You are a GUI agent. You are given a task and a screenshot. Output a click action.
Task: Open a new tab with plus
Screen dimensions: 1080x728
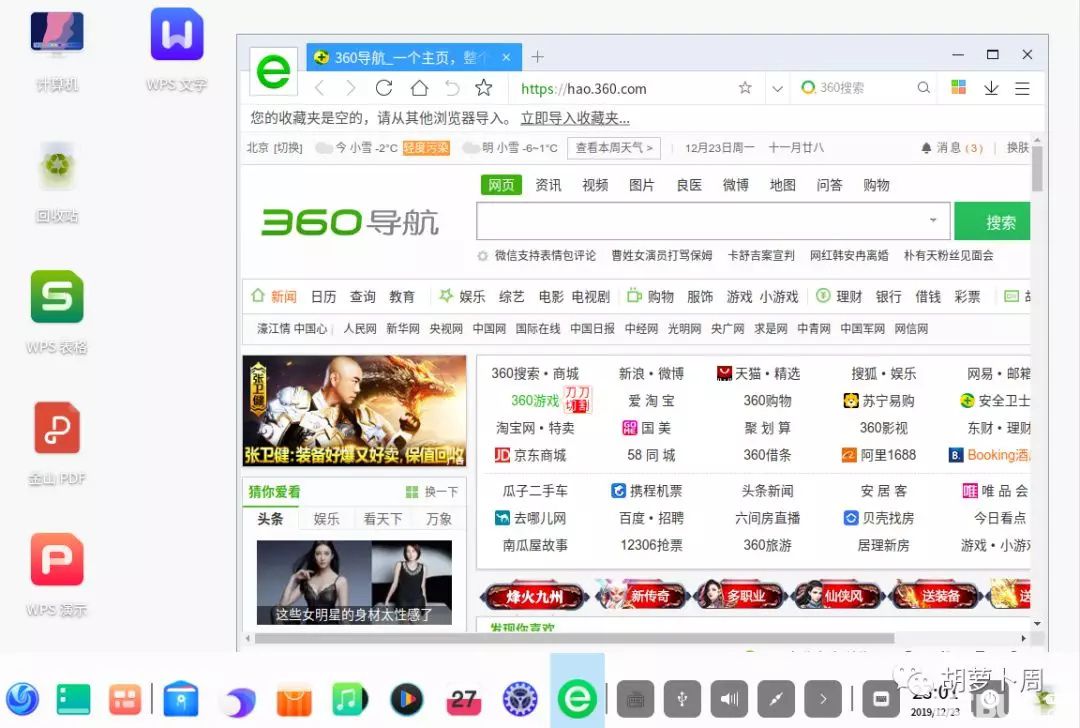click(537, 56)
